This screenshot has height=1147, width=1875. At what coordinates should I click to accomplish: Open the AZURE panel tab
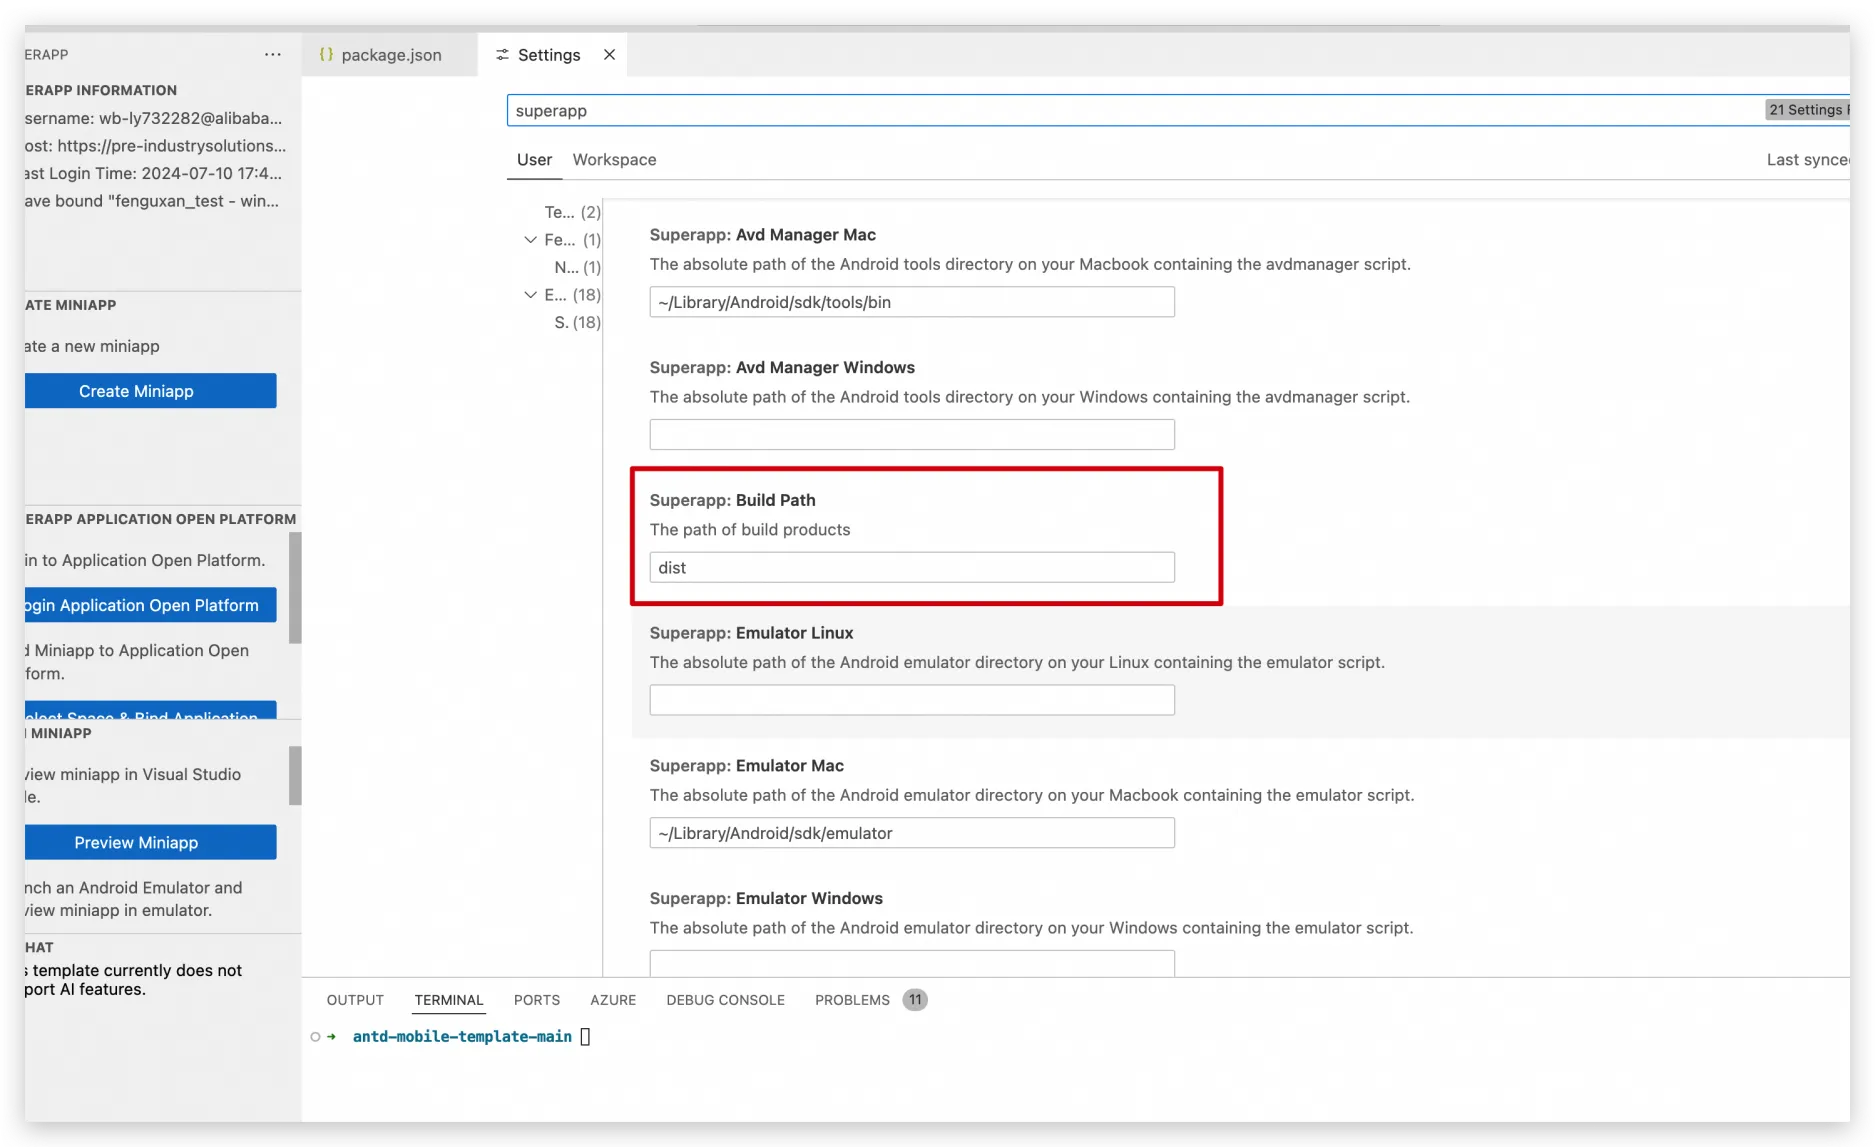pyautogui.click(x=613, y=1000)
